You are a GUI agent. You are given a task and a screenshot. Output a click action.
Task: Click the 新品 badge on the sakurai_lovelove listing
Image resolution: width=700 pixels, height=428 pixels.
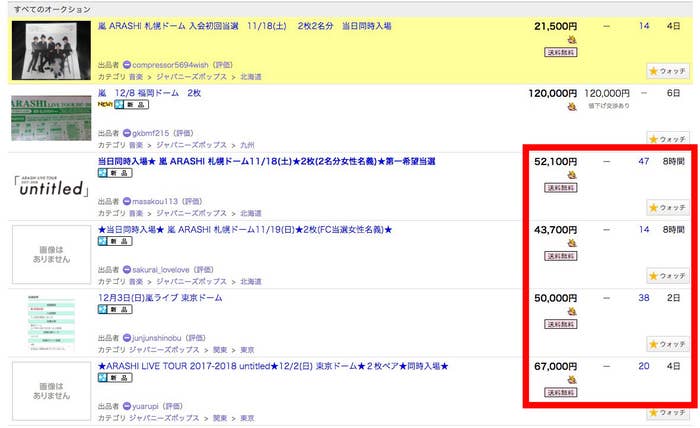point(115,241)
